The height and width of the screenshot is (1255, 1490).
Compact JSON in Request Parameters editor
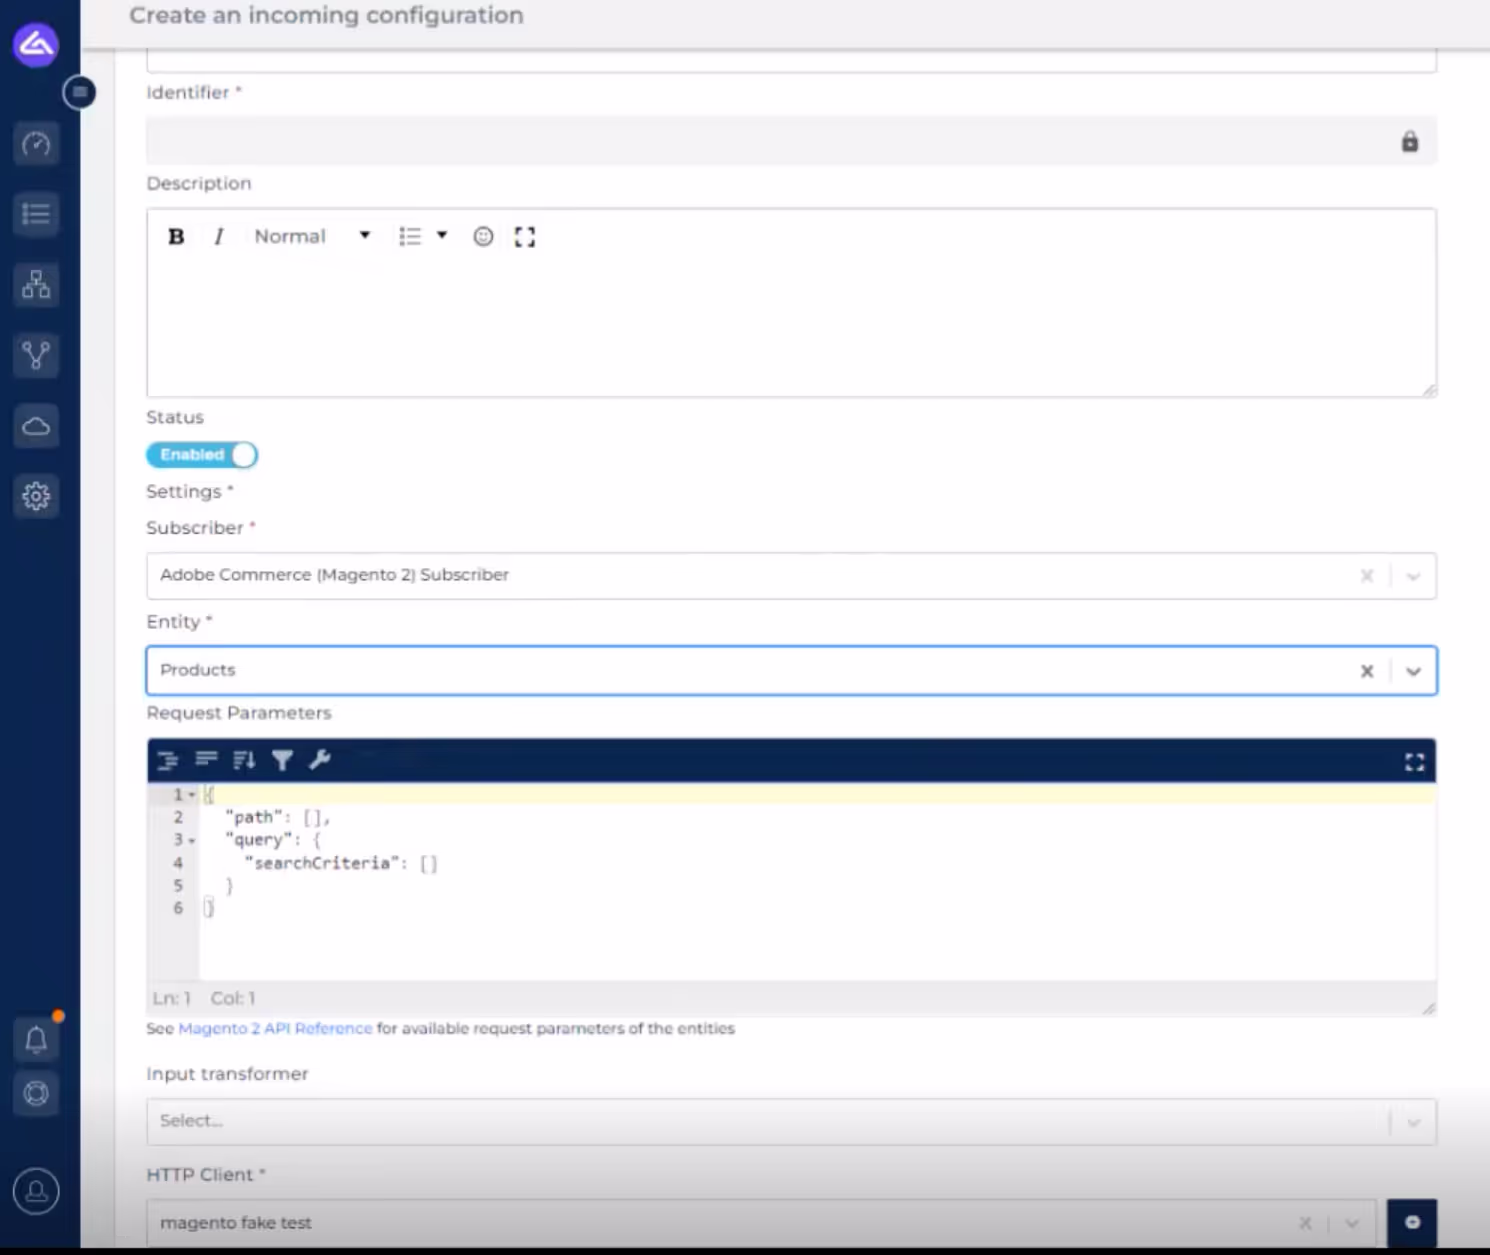(x=206, y=760)
